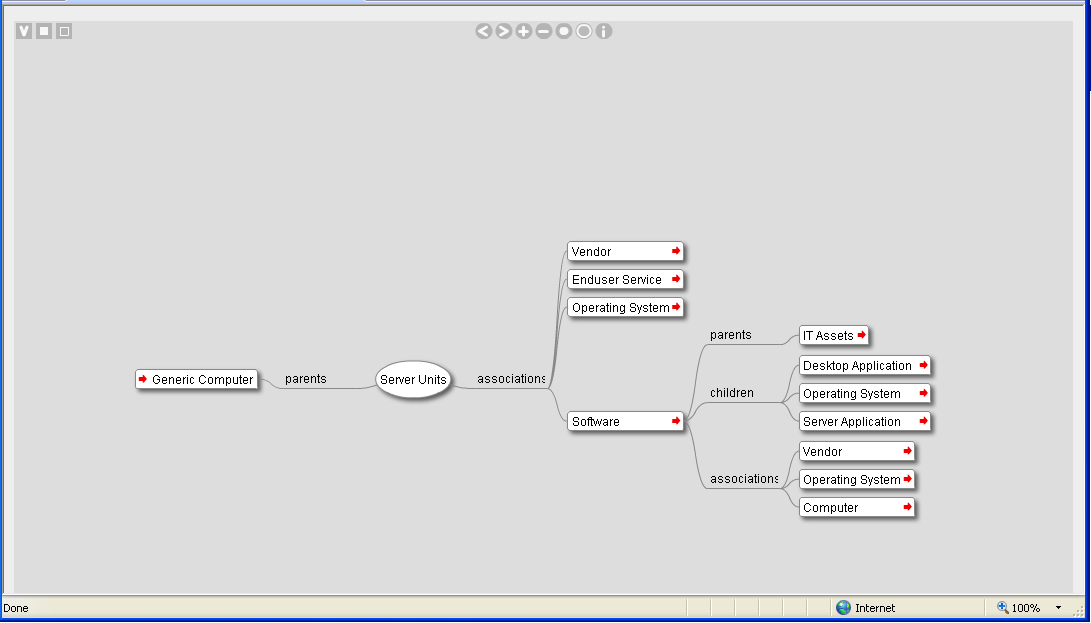Click the hollow circle toolbar icon
This screenshot has width=1091, height=623.
584,31
